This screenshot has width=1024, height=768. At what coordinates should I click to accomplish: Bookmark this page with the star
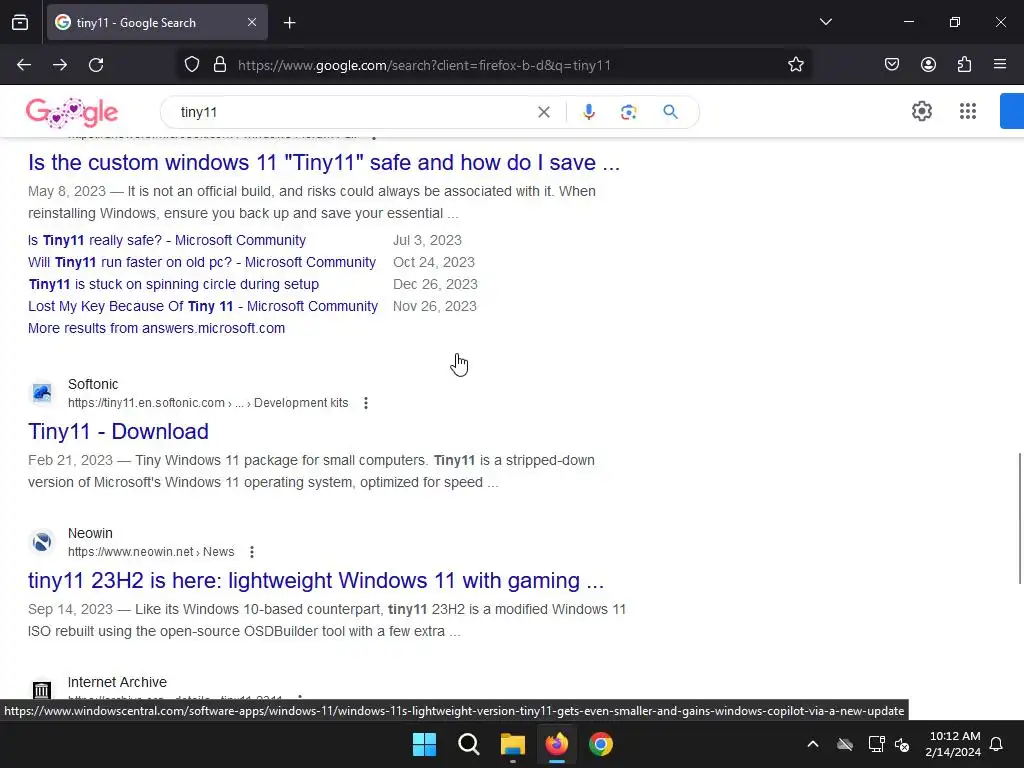click(x=795, y=65)
